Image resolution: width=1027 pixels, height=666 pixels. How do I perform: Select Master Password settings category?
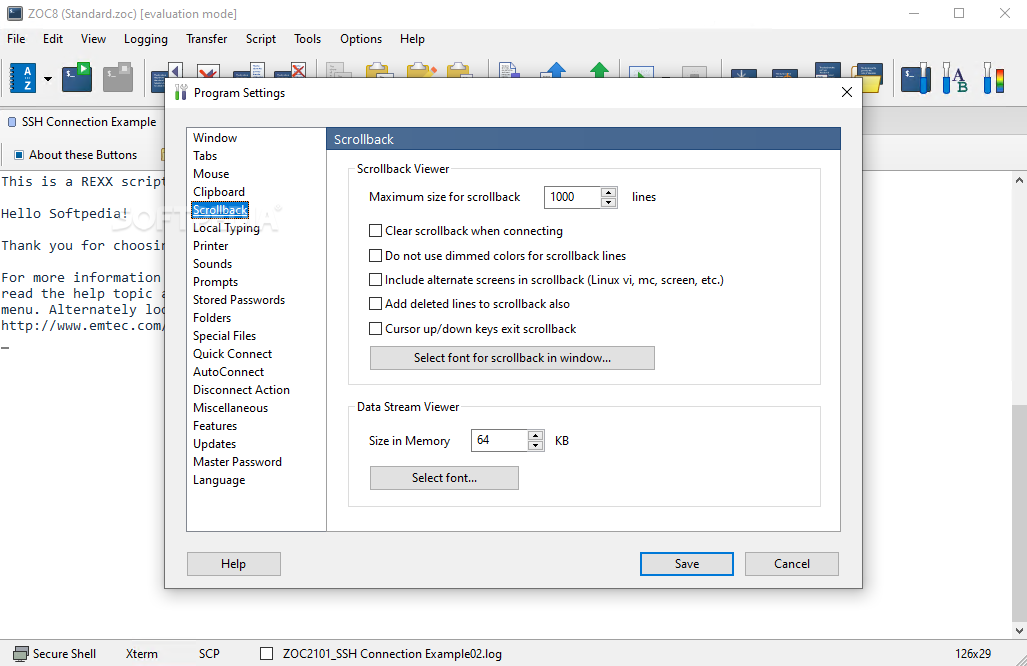pos(237,462)
